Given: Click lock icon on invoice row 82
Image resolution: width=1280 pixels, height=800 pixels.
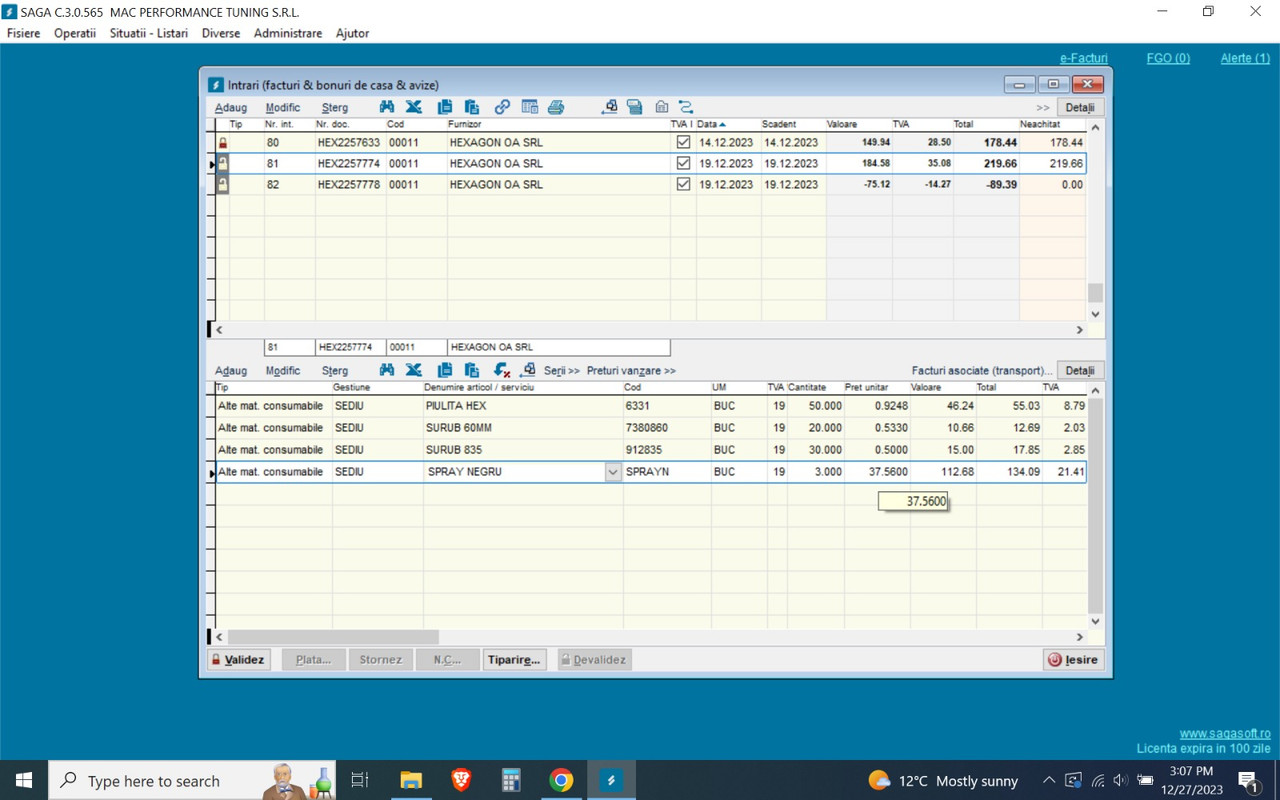Looking at the screenshot, I should (223, 184).
